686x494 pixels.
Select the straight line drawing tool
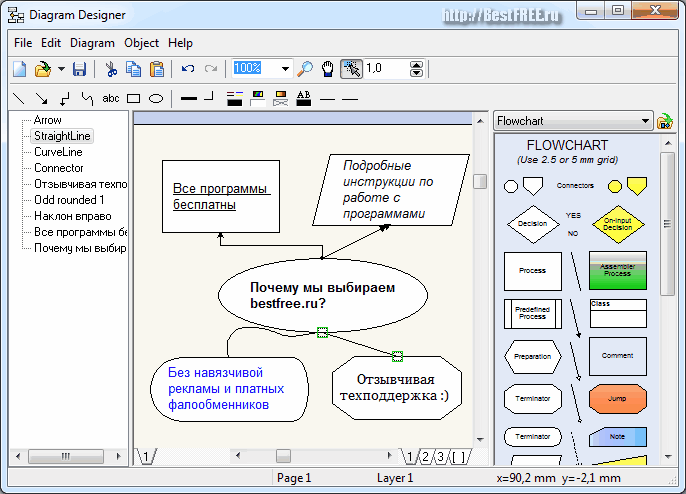click(18, 98)
